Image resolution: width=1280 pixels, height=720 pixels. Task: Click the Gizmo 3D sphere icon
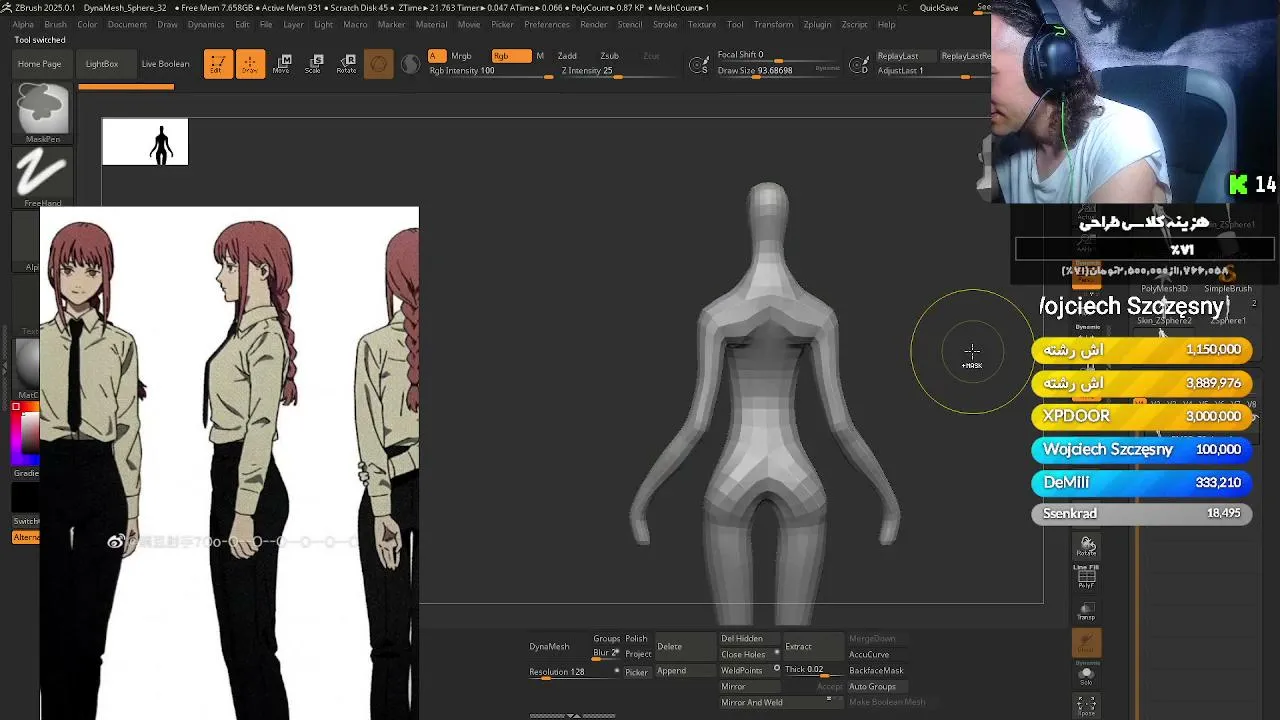click(378, 65)
